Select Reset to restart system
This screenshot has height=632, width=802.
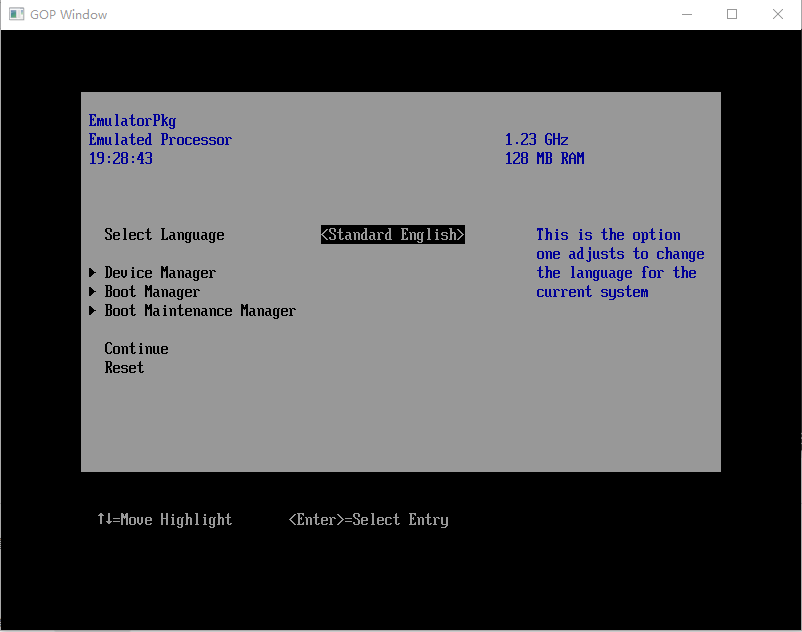(124, 368)
